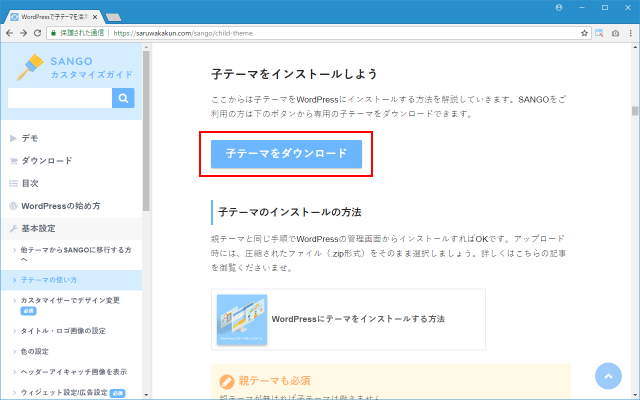Click the WordPress logo icon in sidebar
Image resolution: width=640 pixels, height=400 pixels.
point(13,206)
